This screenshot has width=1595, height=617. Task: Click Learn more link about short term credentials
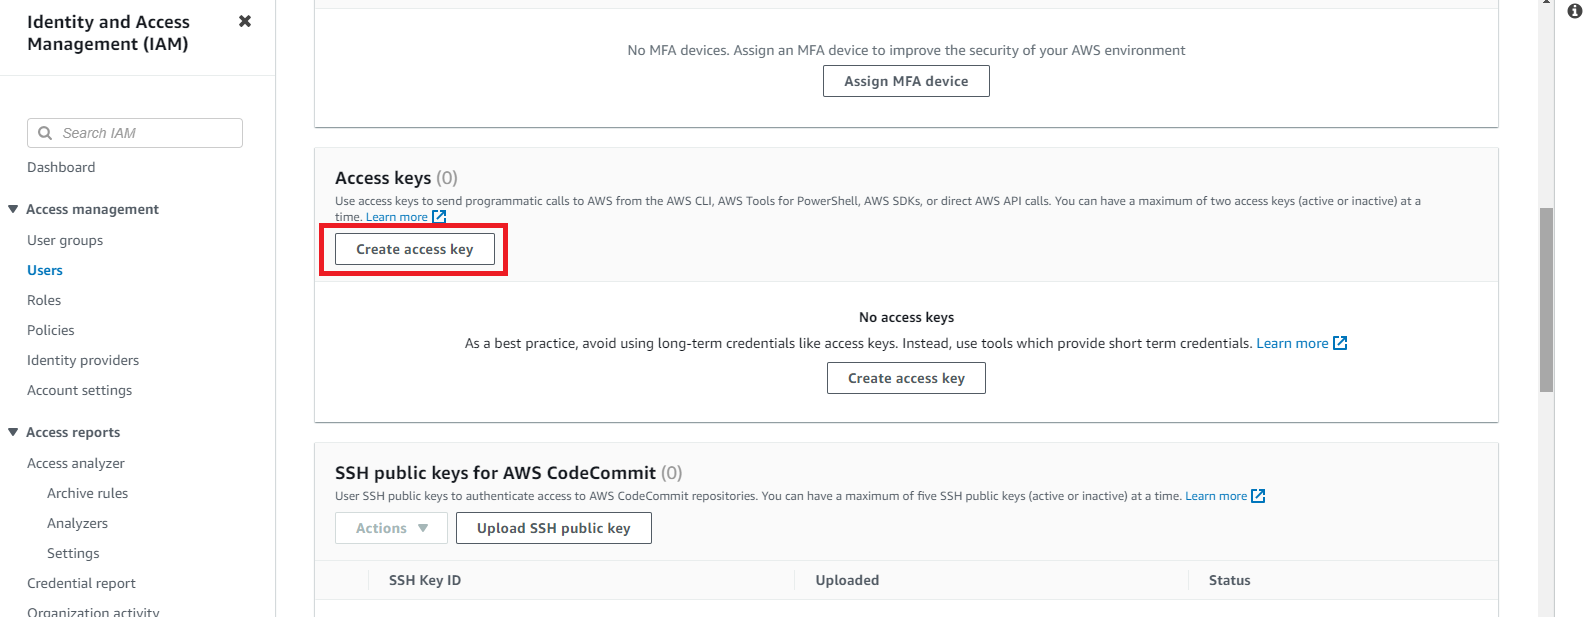coord(1292,343)
